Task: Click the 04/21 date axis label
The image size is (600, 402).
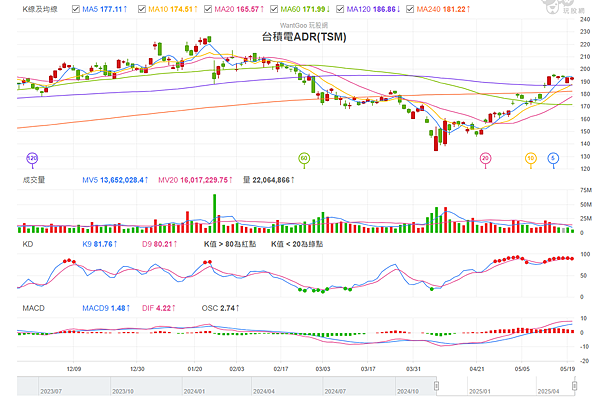Action: click(476, 369)
